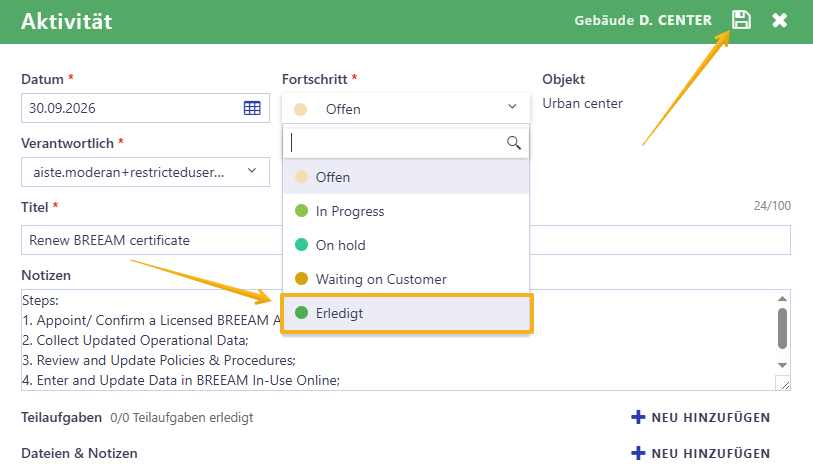Screen dimensions: 813x467
Task: Click the notes scrollbar up arrow
Action: point(782,299)
